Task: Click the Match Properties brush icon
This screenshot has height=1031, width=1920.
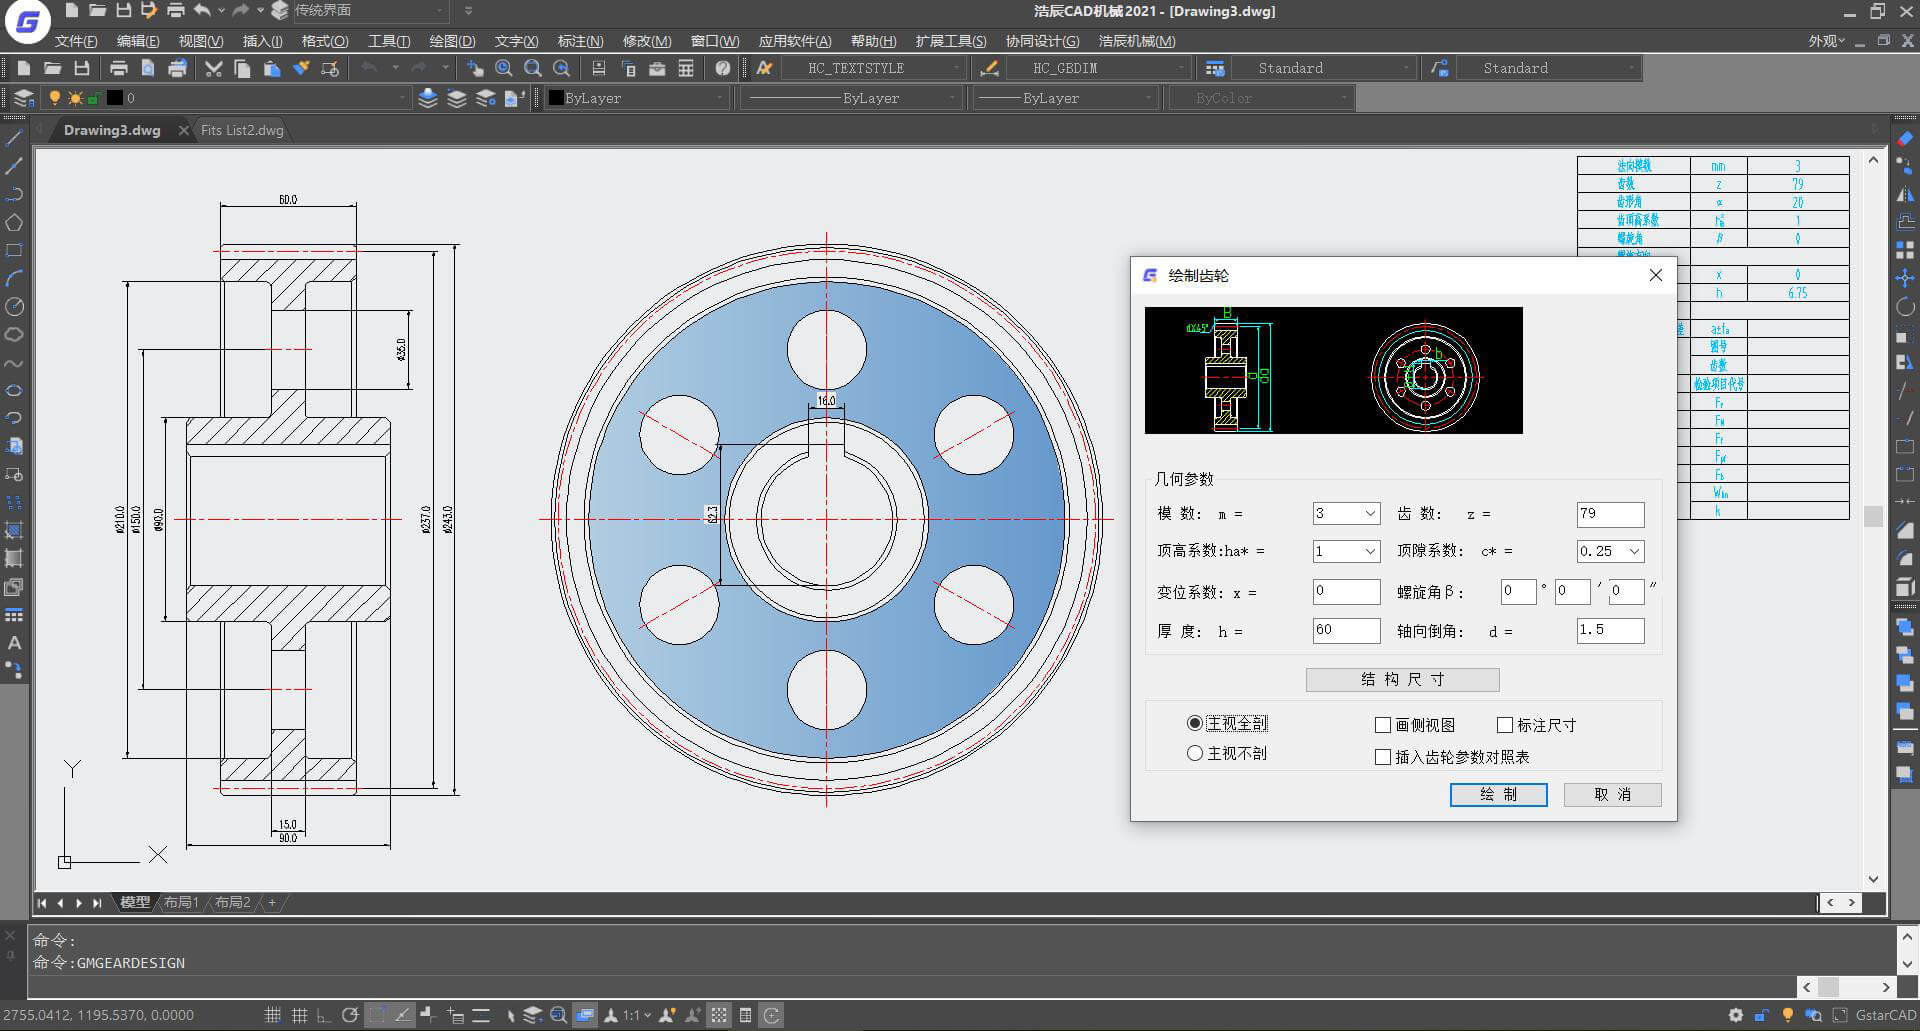Action: pyautogui.click(x=301, y=68)
